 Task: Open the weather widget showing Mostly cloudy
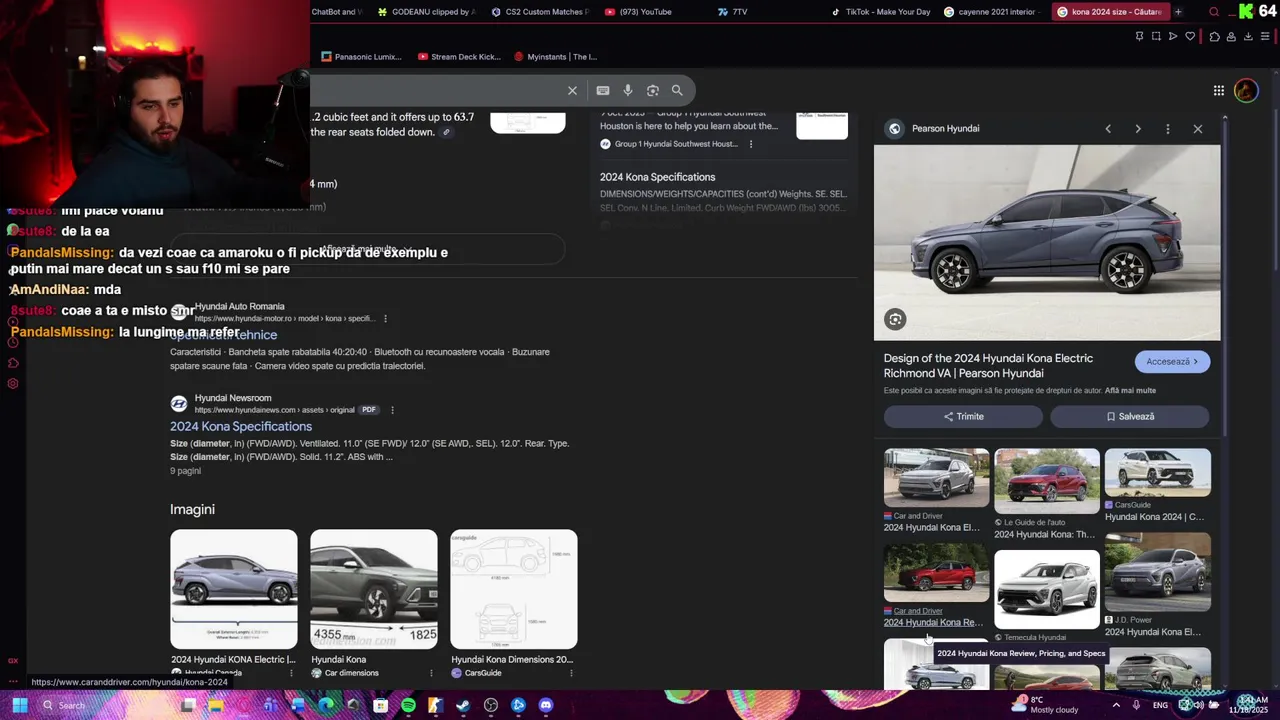tap(1045, 705)
